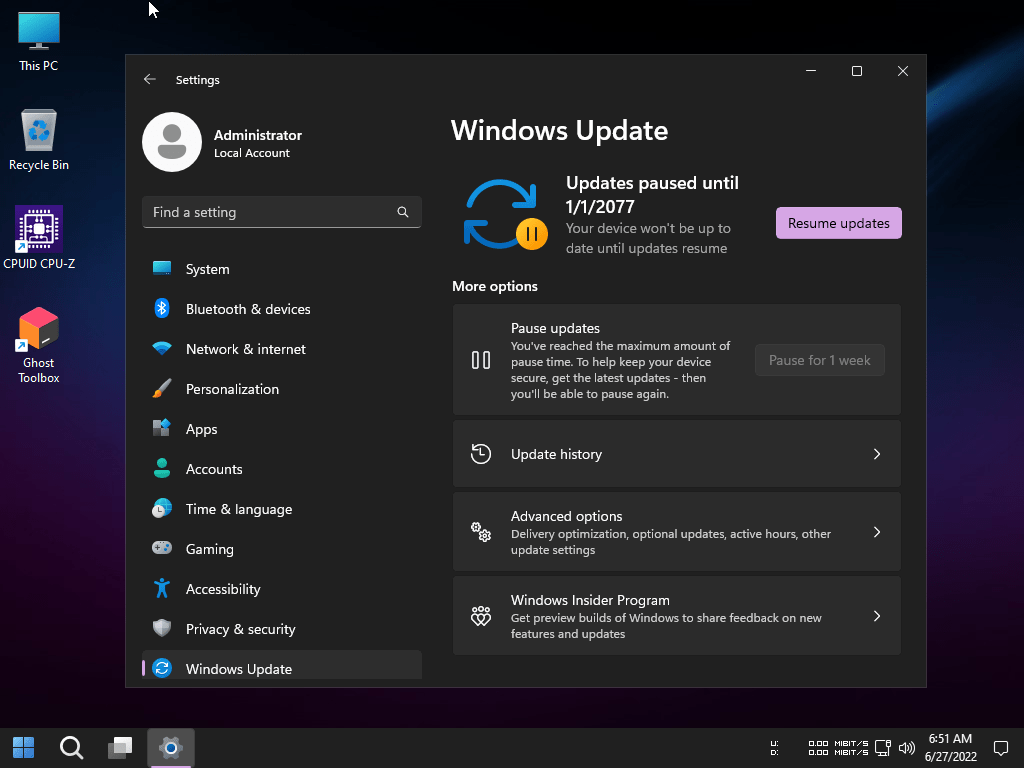Click the taskbar clock showing 6:51 AM
This screenshot has height=768, width=1024.
(x=949, y=747)
